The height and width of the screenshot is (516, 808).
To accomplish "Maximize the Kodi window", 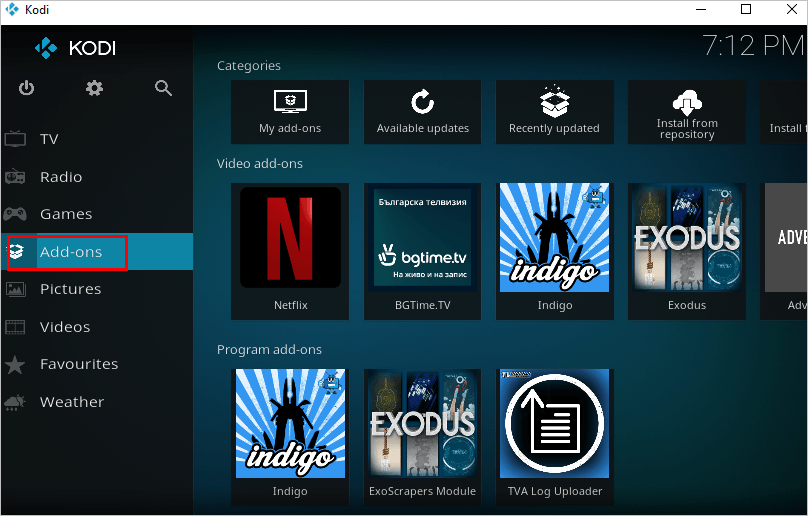I will coord(746,10).
